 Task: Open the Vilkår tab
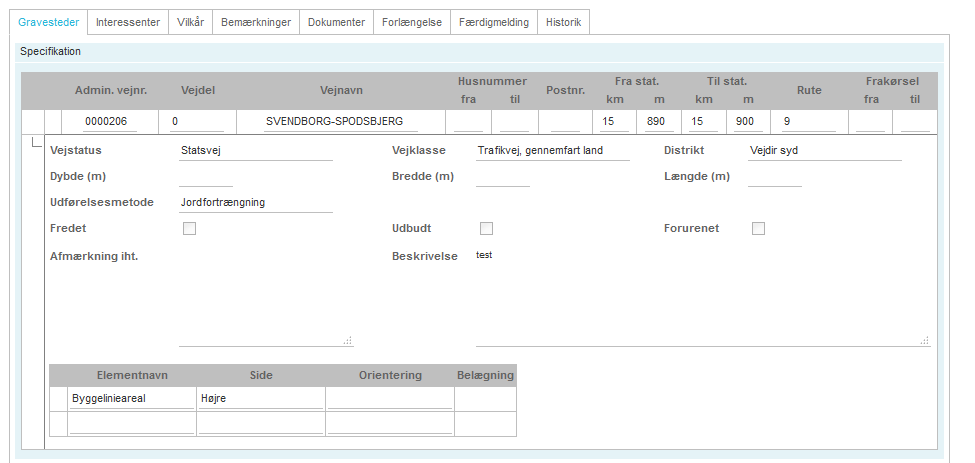(x=190, y=22)
